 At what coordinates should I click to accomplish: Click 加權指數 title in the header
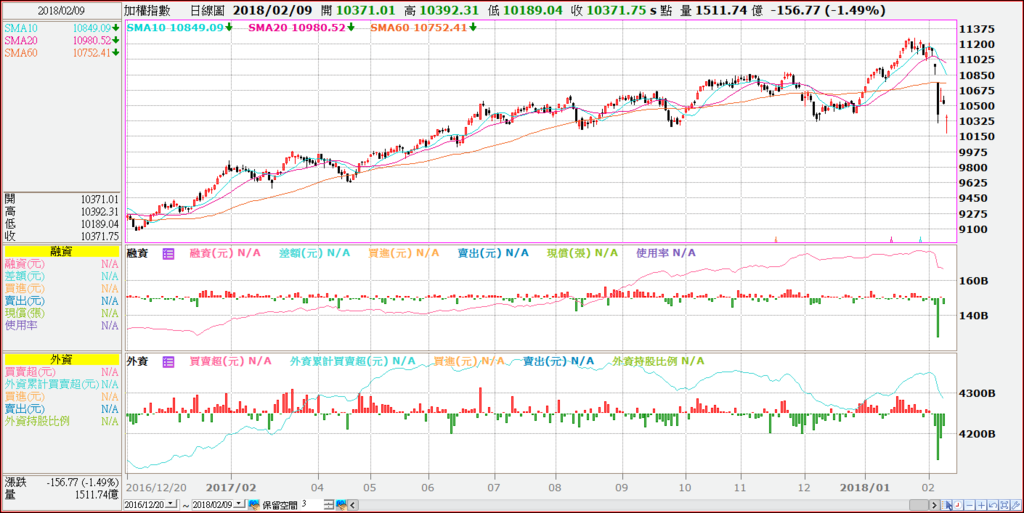coord(146,10)
